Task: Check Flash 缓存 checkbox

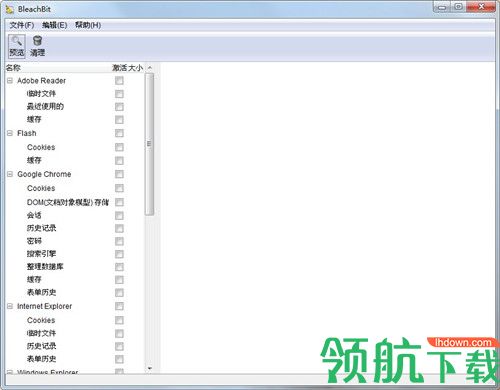Action: pyautogui.click(x=119, y=161)
